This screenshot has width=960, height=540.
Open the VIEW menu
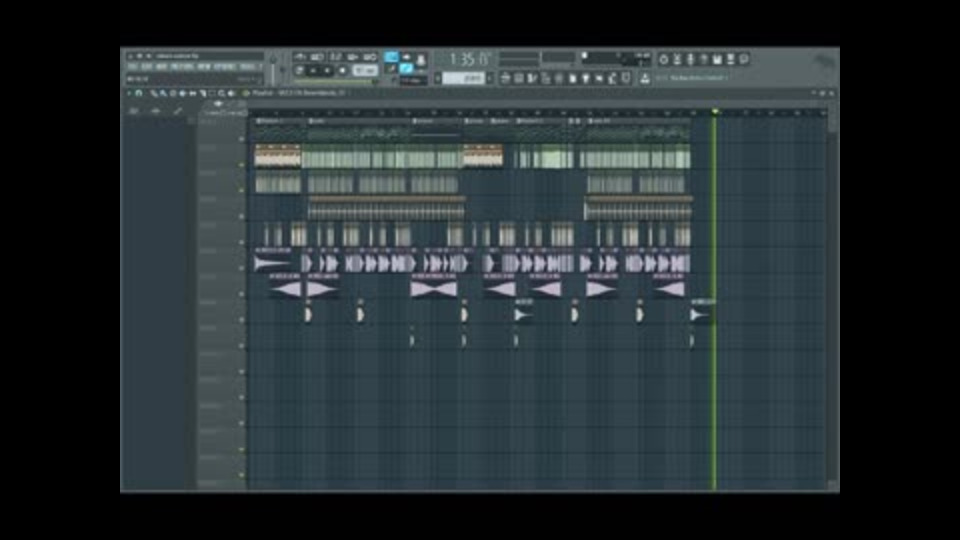point(203,66)
